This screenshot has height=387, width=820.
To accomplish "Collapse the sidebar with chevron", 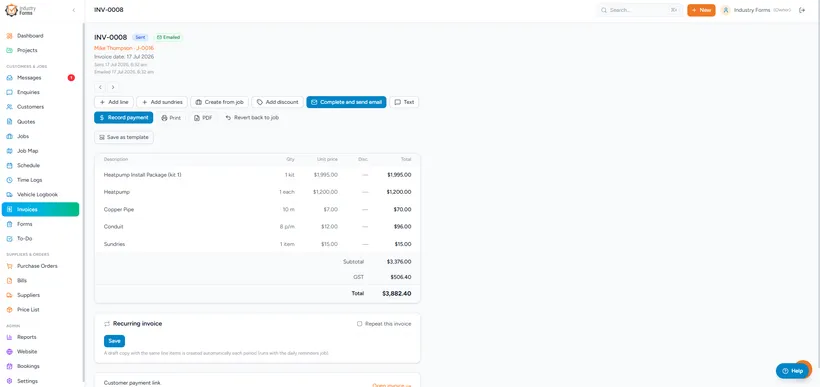I will 74,10.
